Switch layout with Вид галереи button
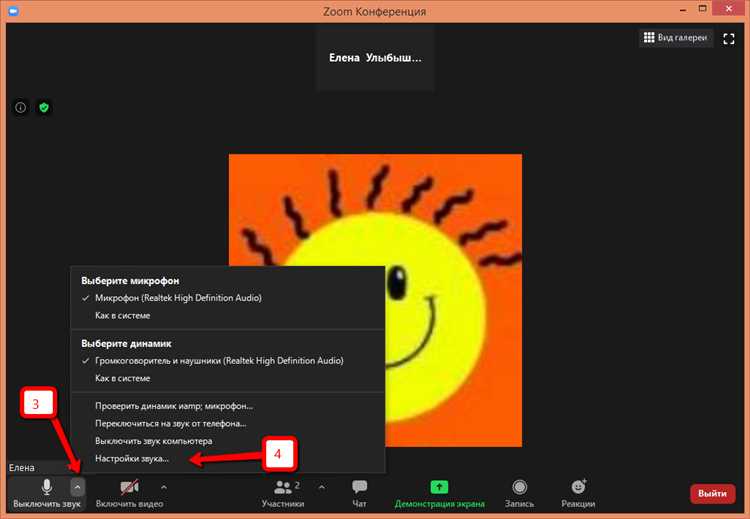Viewport: 750px width, 519px height. (675, 37)
